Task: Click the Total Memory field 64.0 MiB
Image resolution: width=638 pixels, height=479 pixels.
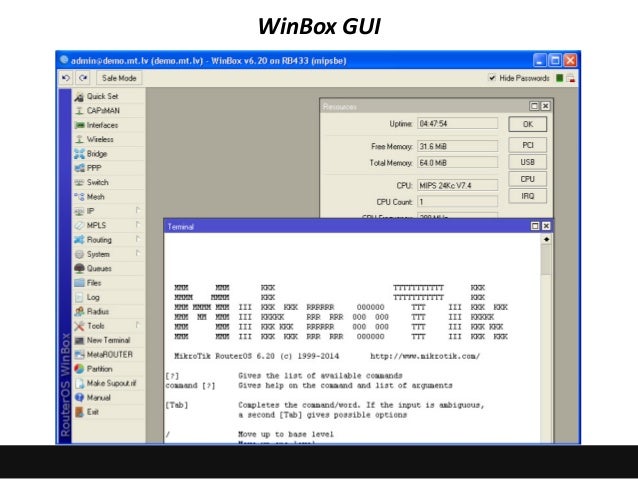Action: [x=457, y=163]
